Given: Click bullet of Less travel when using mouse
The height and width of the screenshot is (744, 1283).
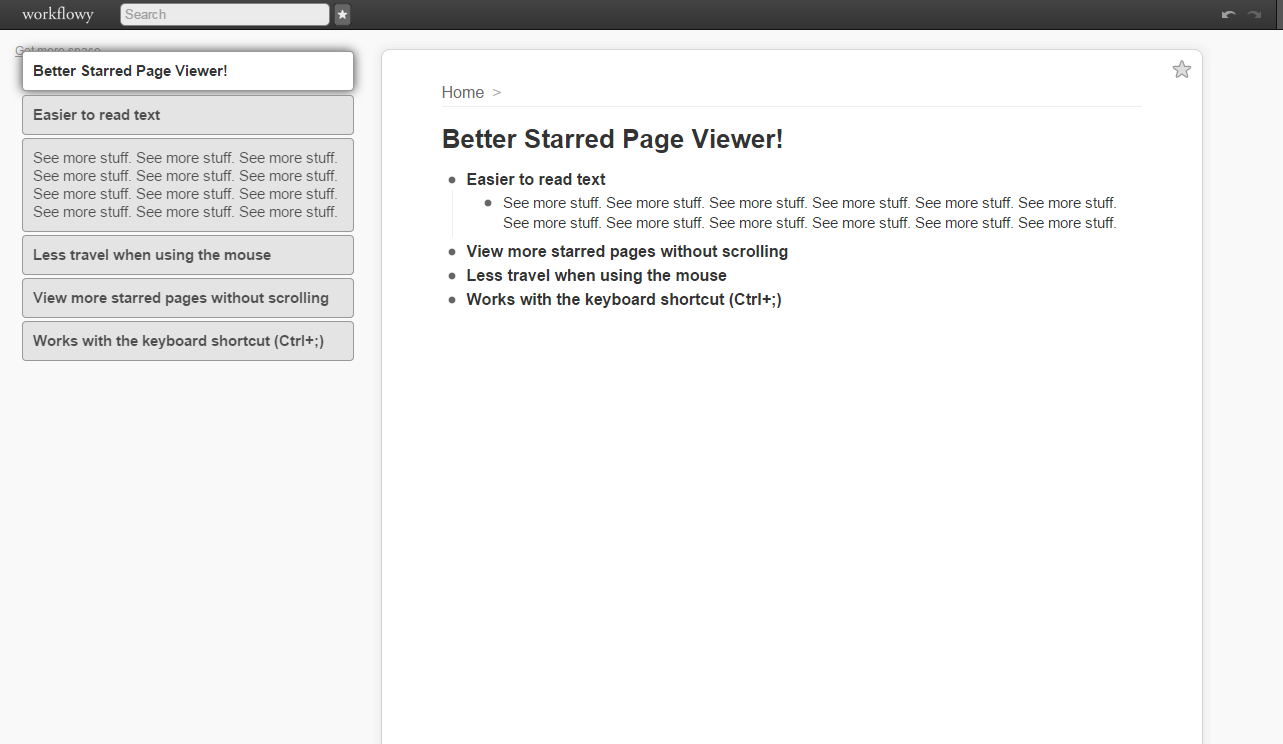Looking at the screenshot, I should point(452,276).
